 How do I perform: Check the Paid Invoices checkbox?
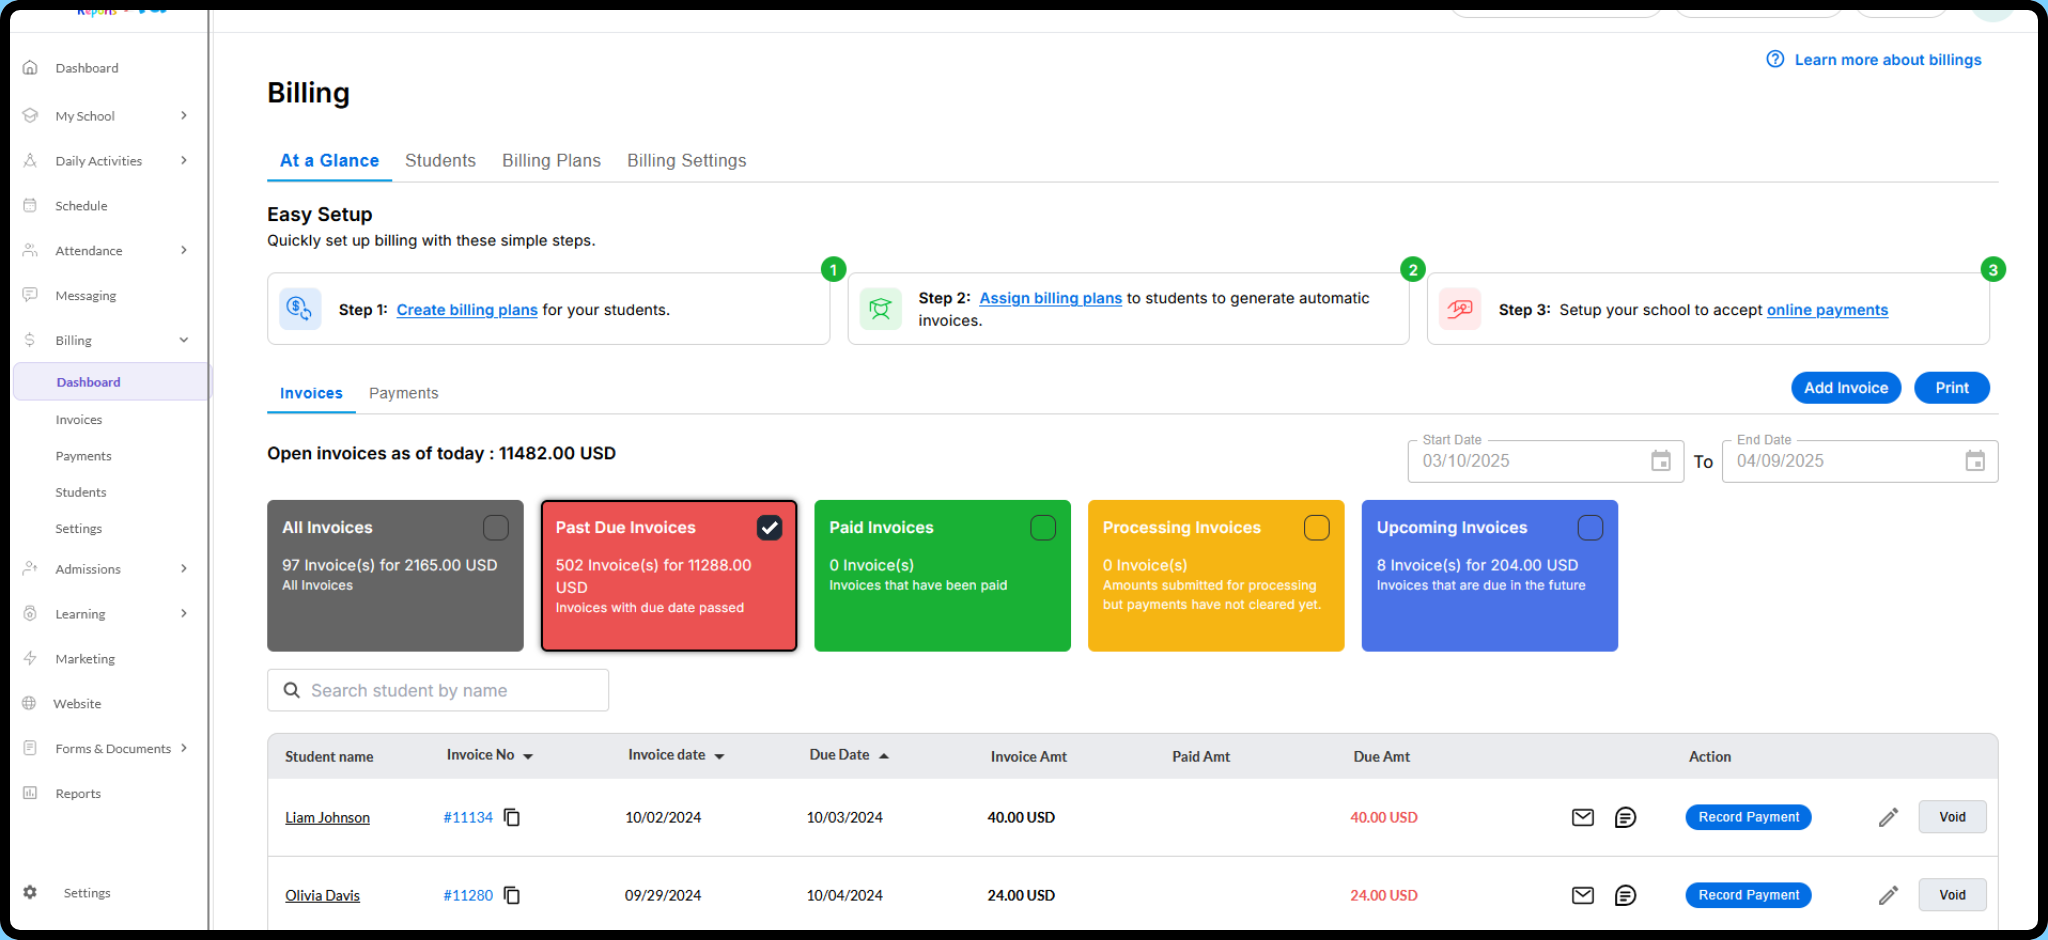(1043, 527)
